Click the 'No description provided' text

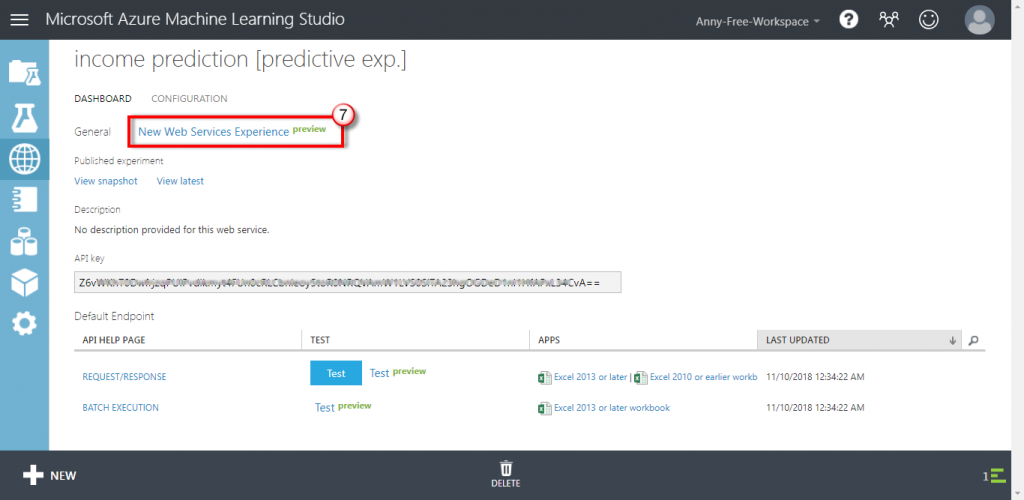pos(172,230)
